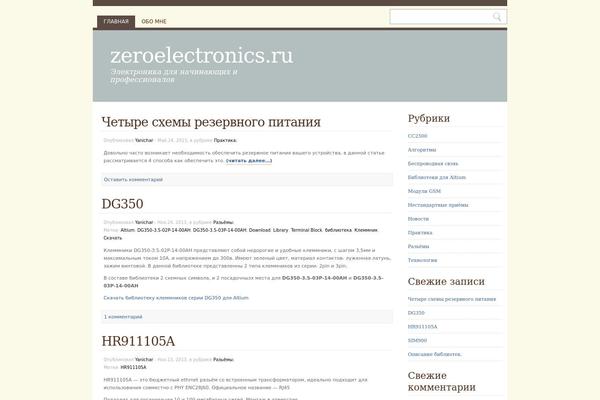The width and height of the screenshot is (600, 400).
Task: Open the HR911105A post title
Action: 138,341
